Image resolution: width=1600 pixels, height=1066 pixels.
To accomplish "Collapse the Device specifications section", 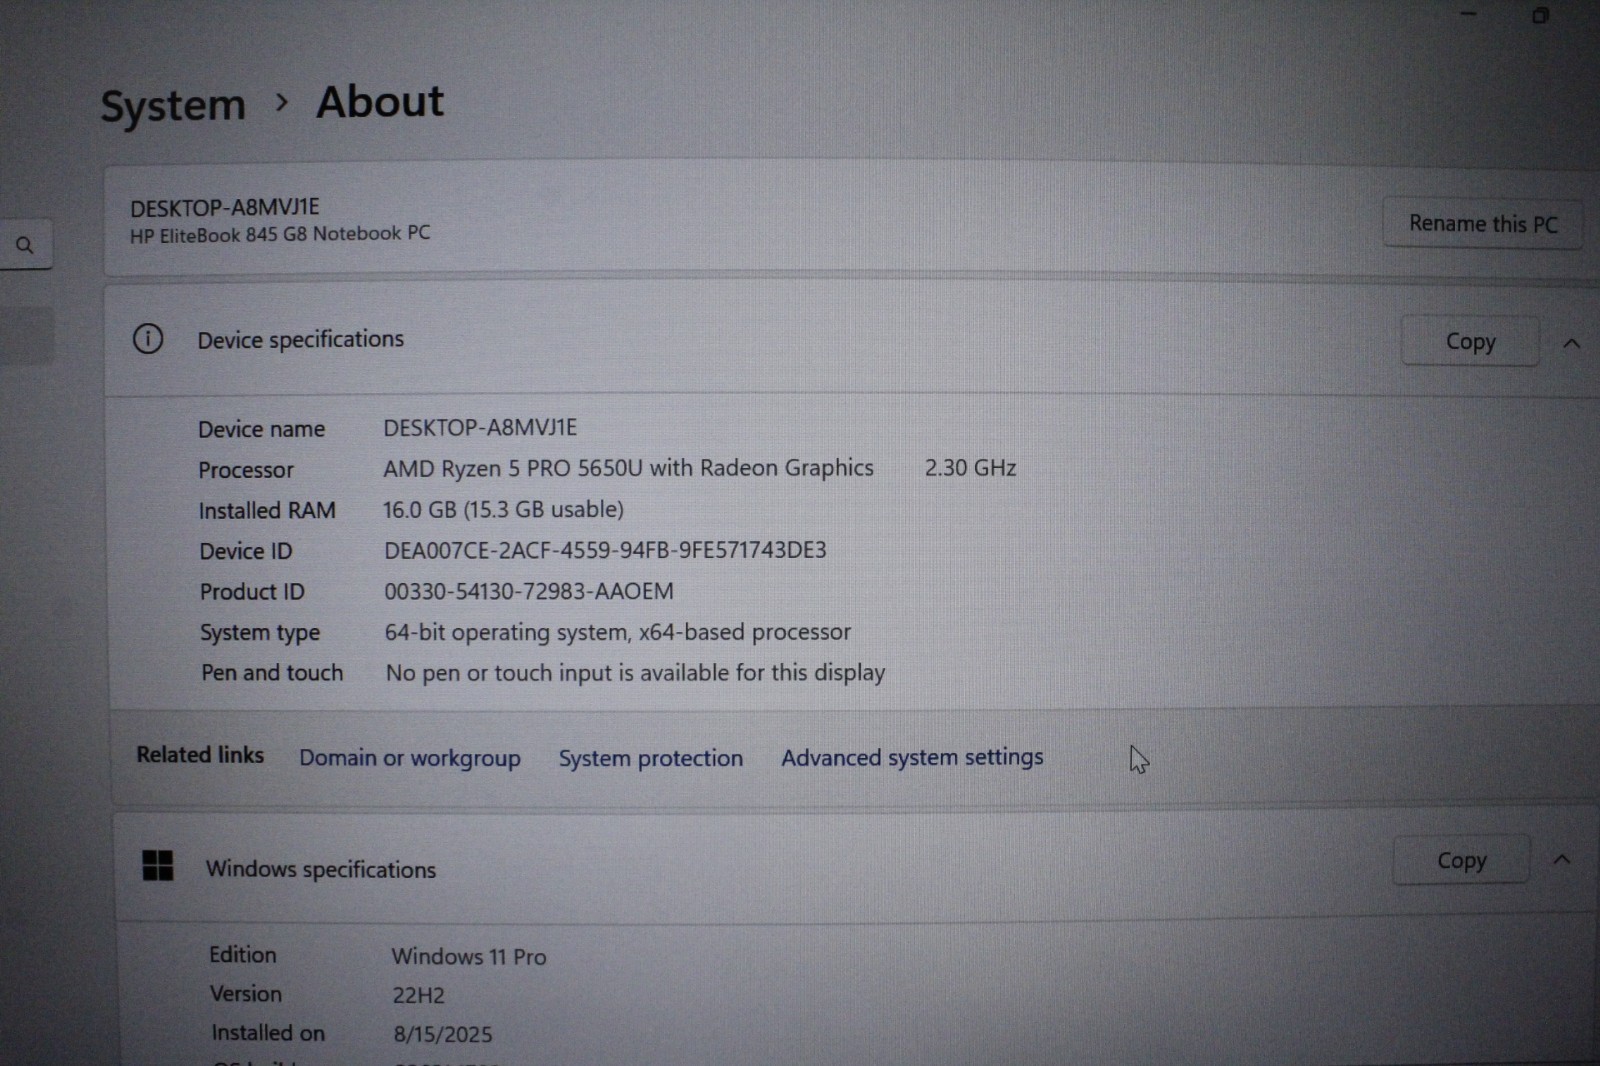I will click(x=1571, y=343).
